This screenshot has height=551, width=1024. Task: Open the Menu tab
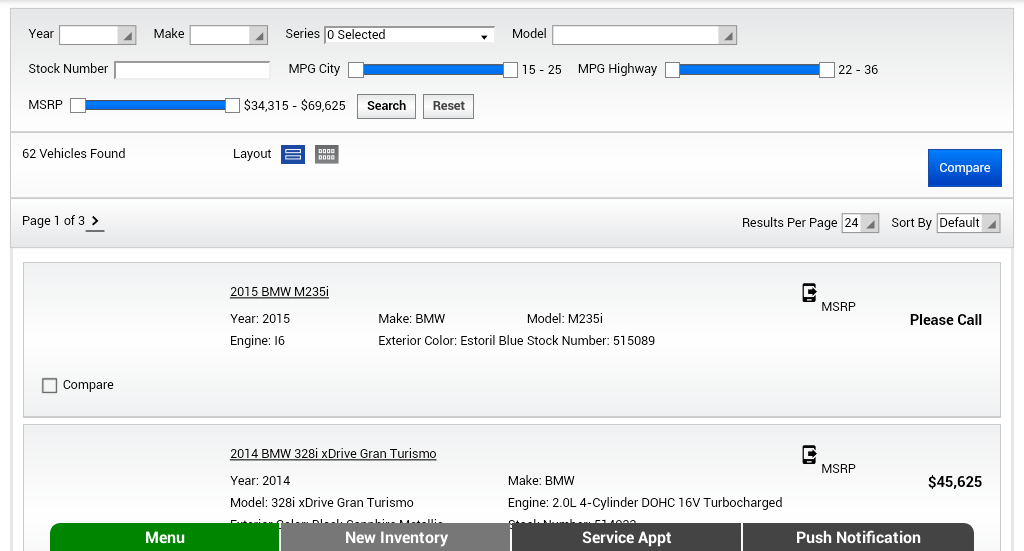point(165,537)
